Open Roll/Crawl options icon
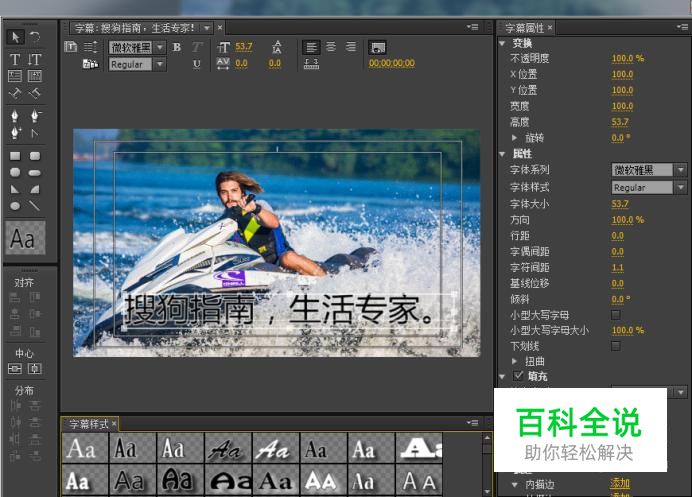Image resolution: width=692 pixels, height=497 pixels. [x=90, y=46]
